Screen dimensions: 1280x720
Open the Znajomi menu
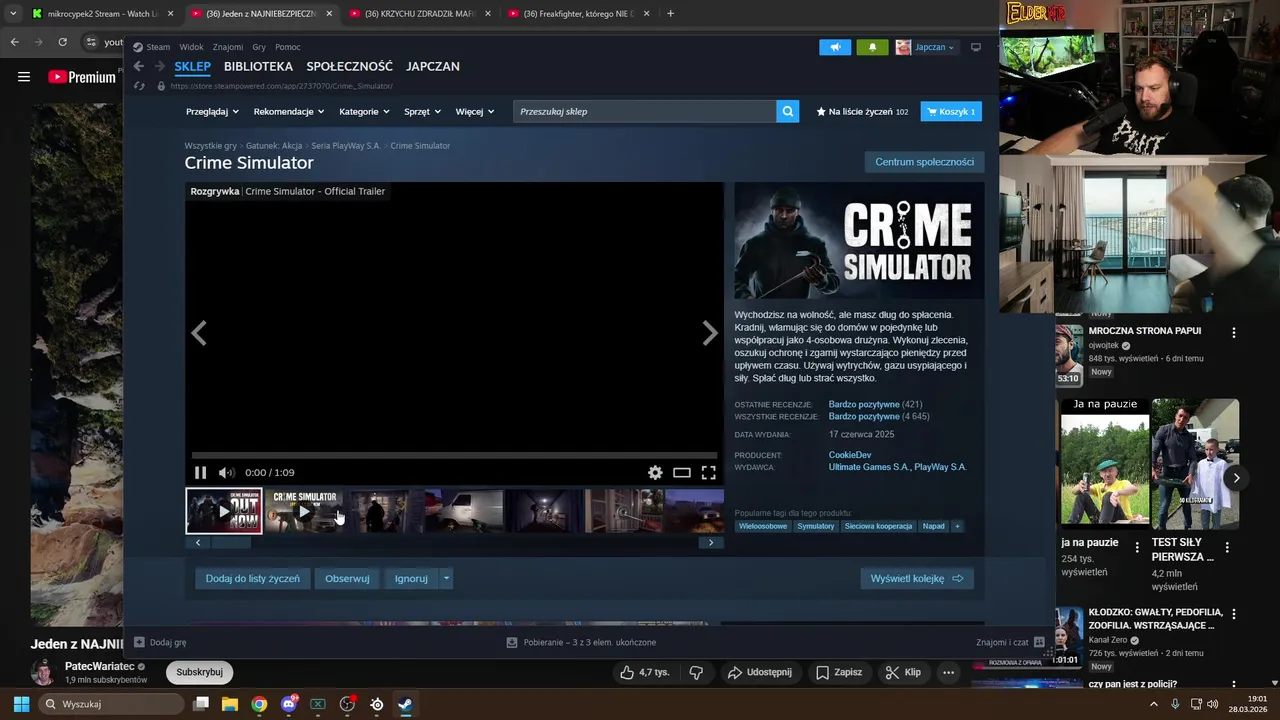[228, 47]
